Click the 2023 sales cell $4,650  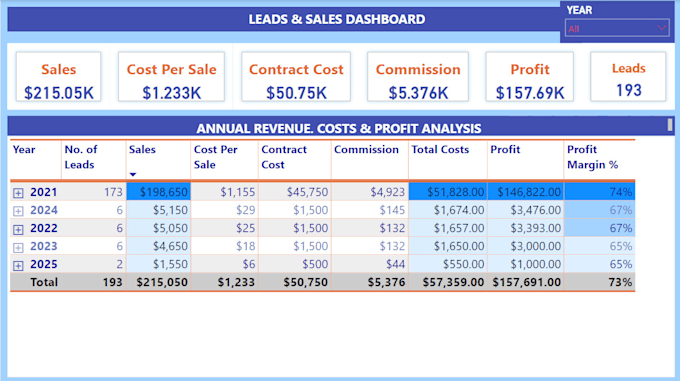[158, 246]
